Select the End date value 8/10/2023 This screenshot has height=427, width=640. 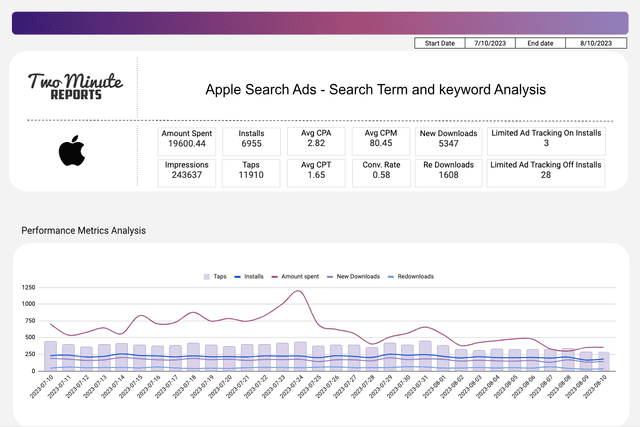pyautogui.click(x=596, y=43)
